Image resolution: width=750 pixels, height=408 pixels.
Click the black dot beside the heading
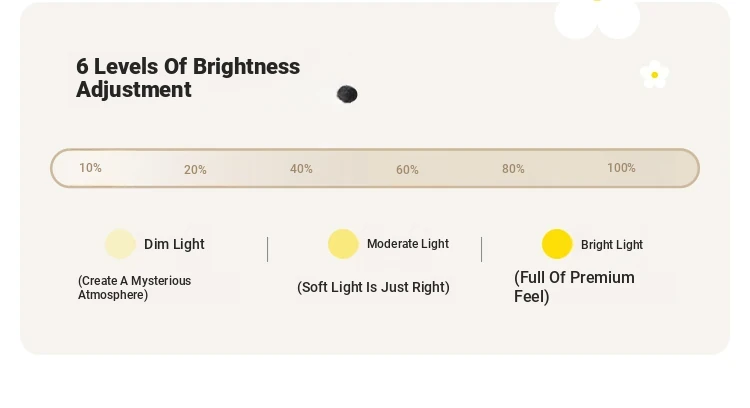(x=347, y=94)
